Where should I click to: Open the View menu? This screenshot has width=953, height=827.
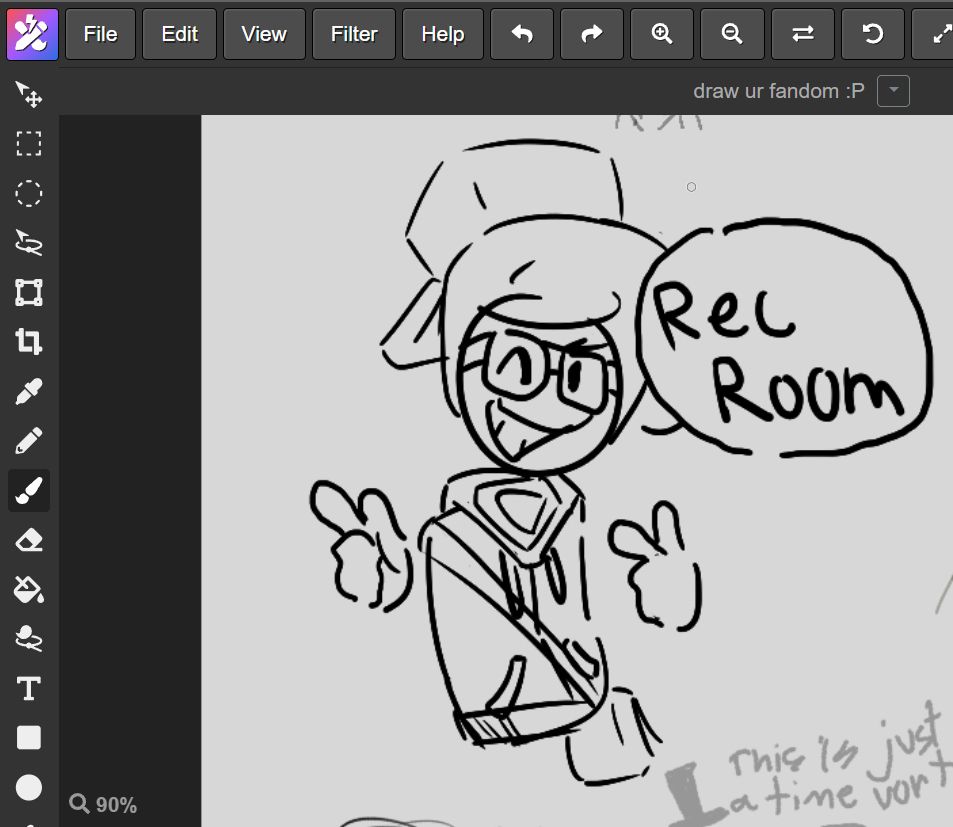[x=264, y=34]
